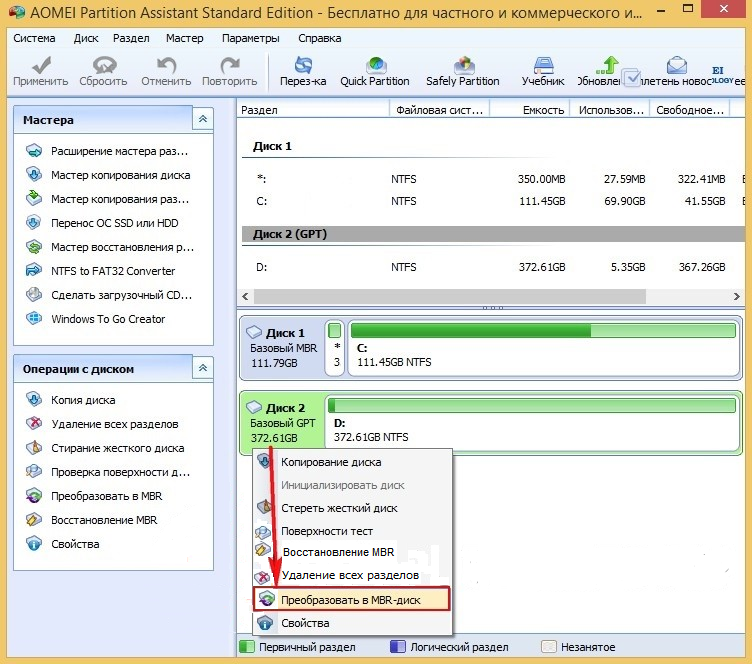
Task: Open the Диск menu
Action: click(x=86, y=38)
